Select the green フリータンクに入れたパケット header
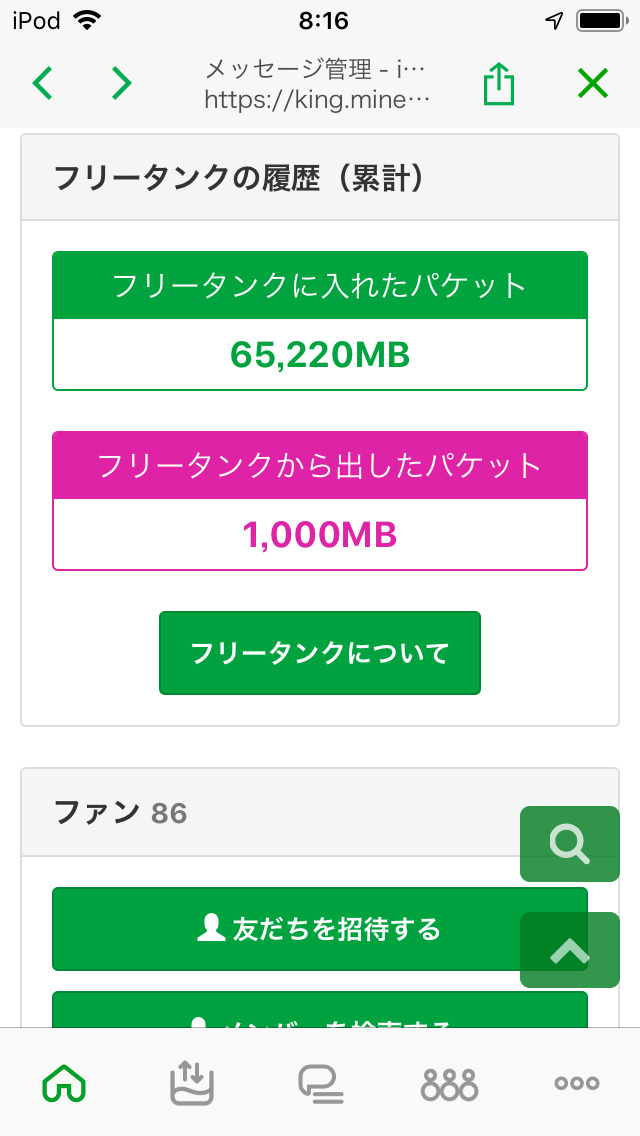 320,286
